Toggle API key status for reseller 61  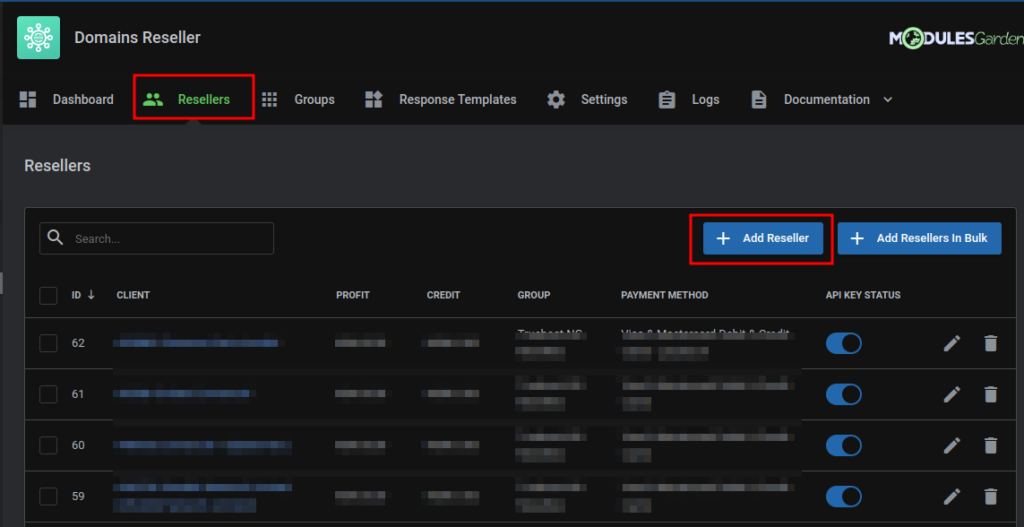coord(843,394)
